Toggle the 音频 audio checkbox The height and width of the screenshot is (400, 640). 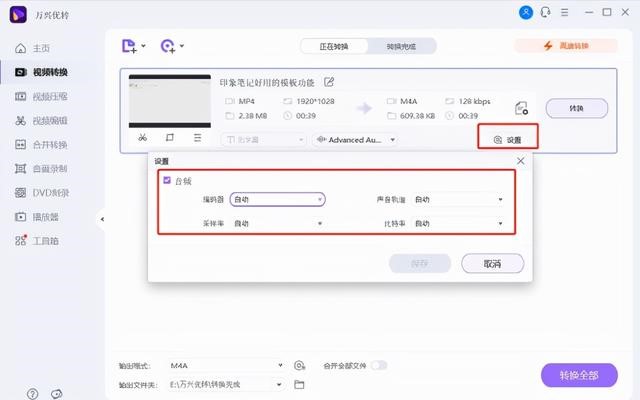coord(167,180)
